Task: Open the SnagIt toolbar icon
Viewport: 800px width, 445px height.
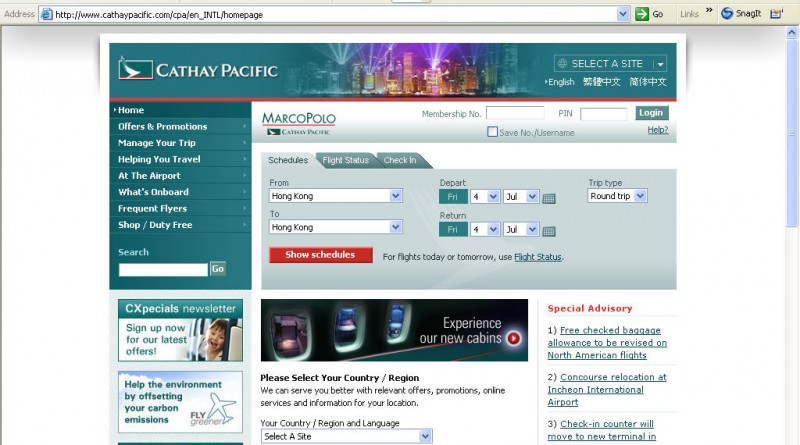Action: pyautogui.click(x=727, y=14)
